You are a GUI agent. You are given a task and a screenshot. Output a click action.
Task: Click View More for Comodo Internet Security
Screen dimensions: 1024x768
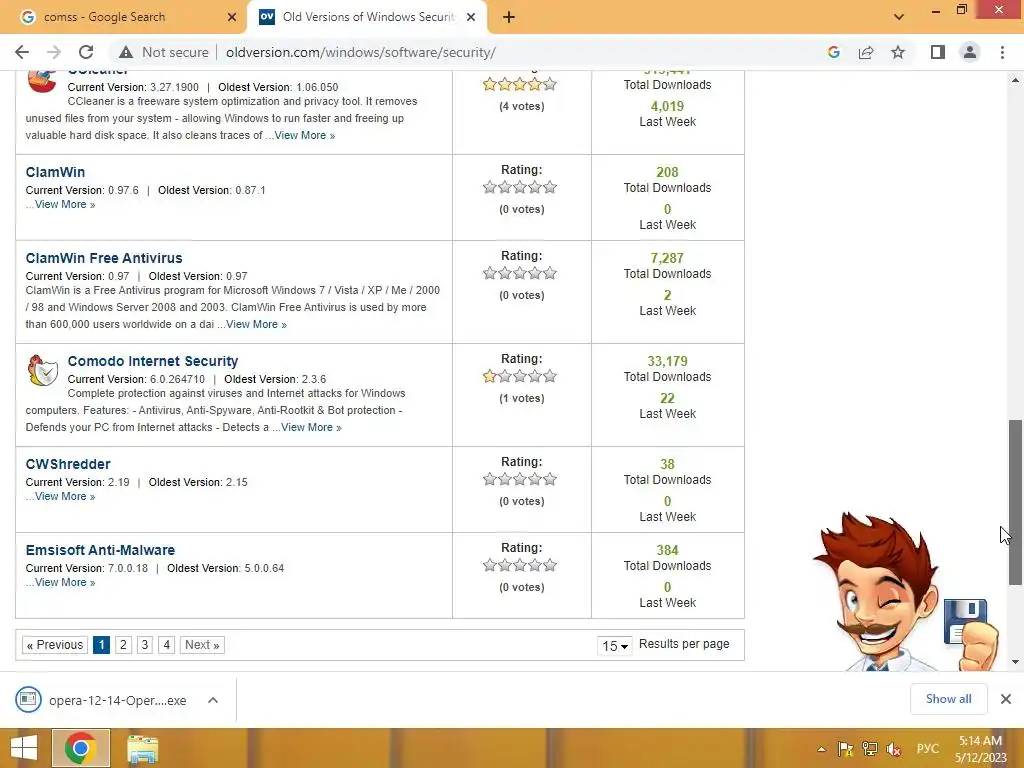[x=311, y=427]
